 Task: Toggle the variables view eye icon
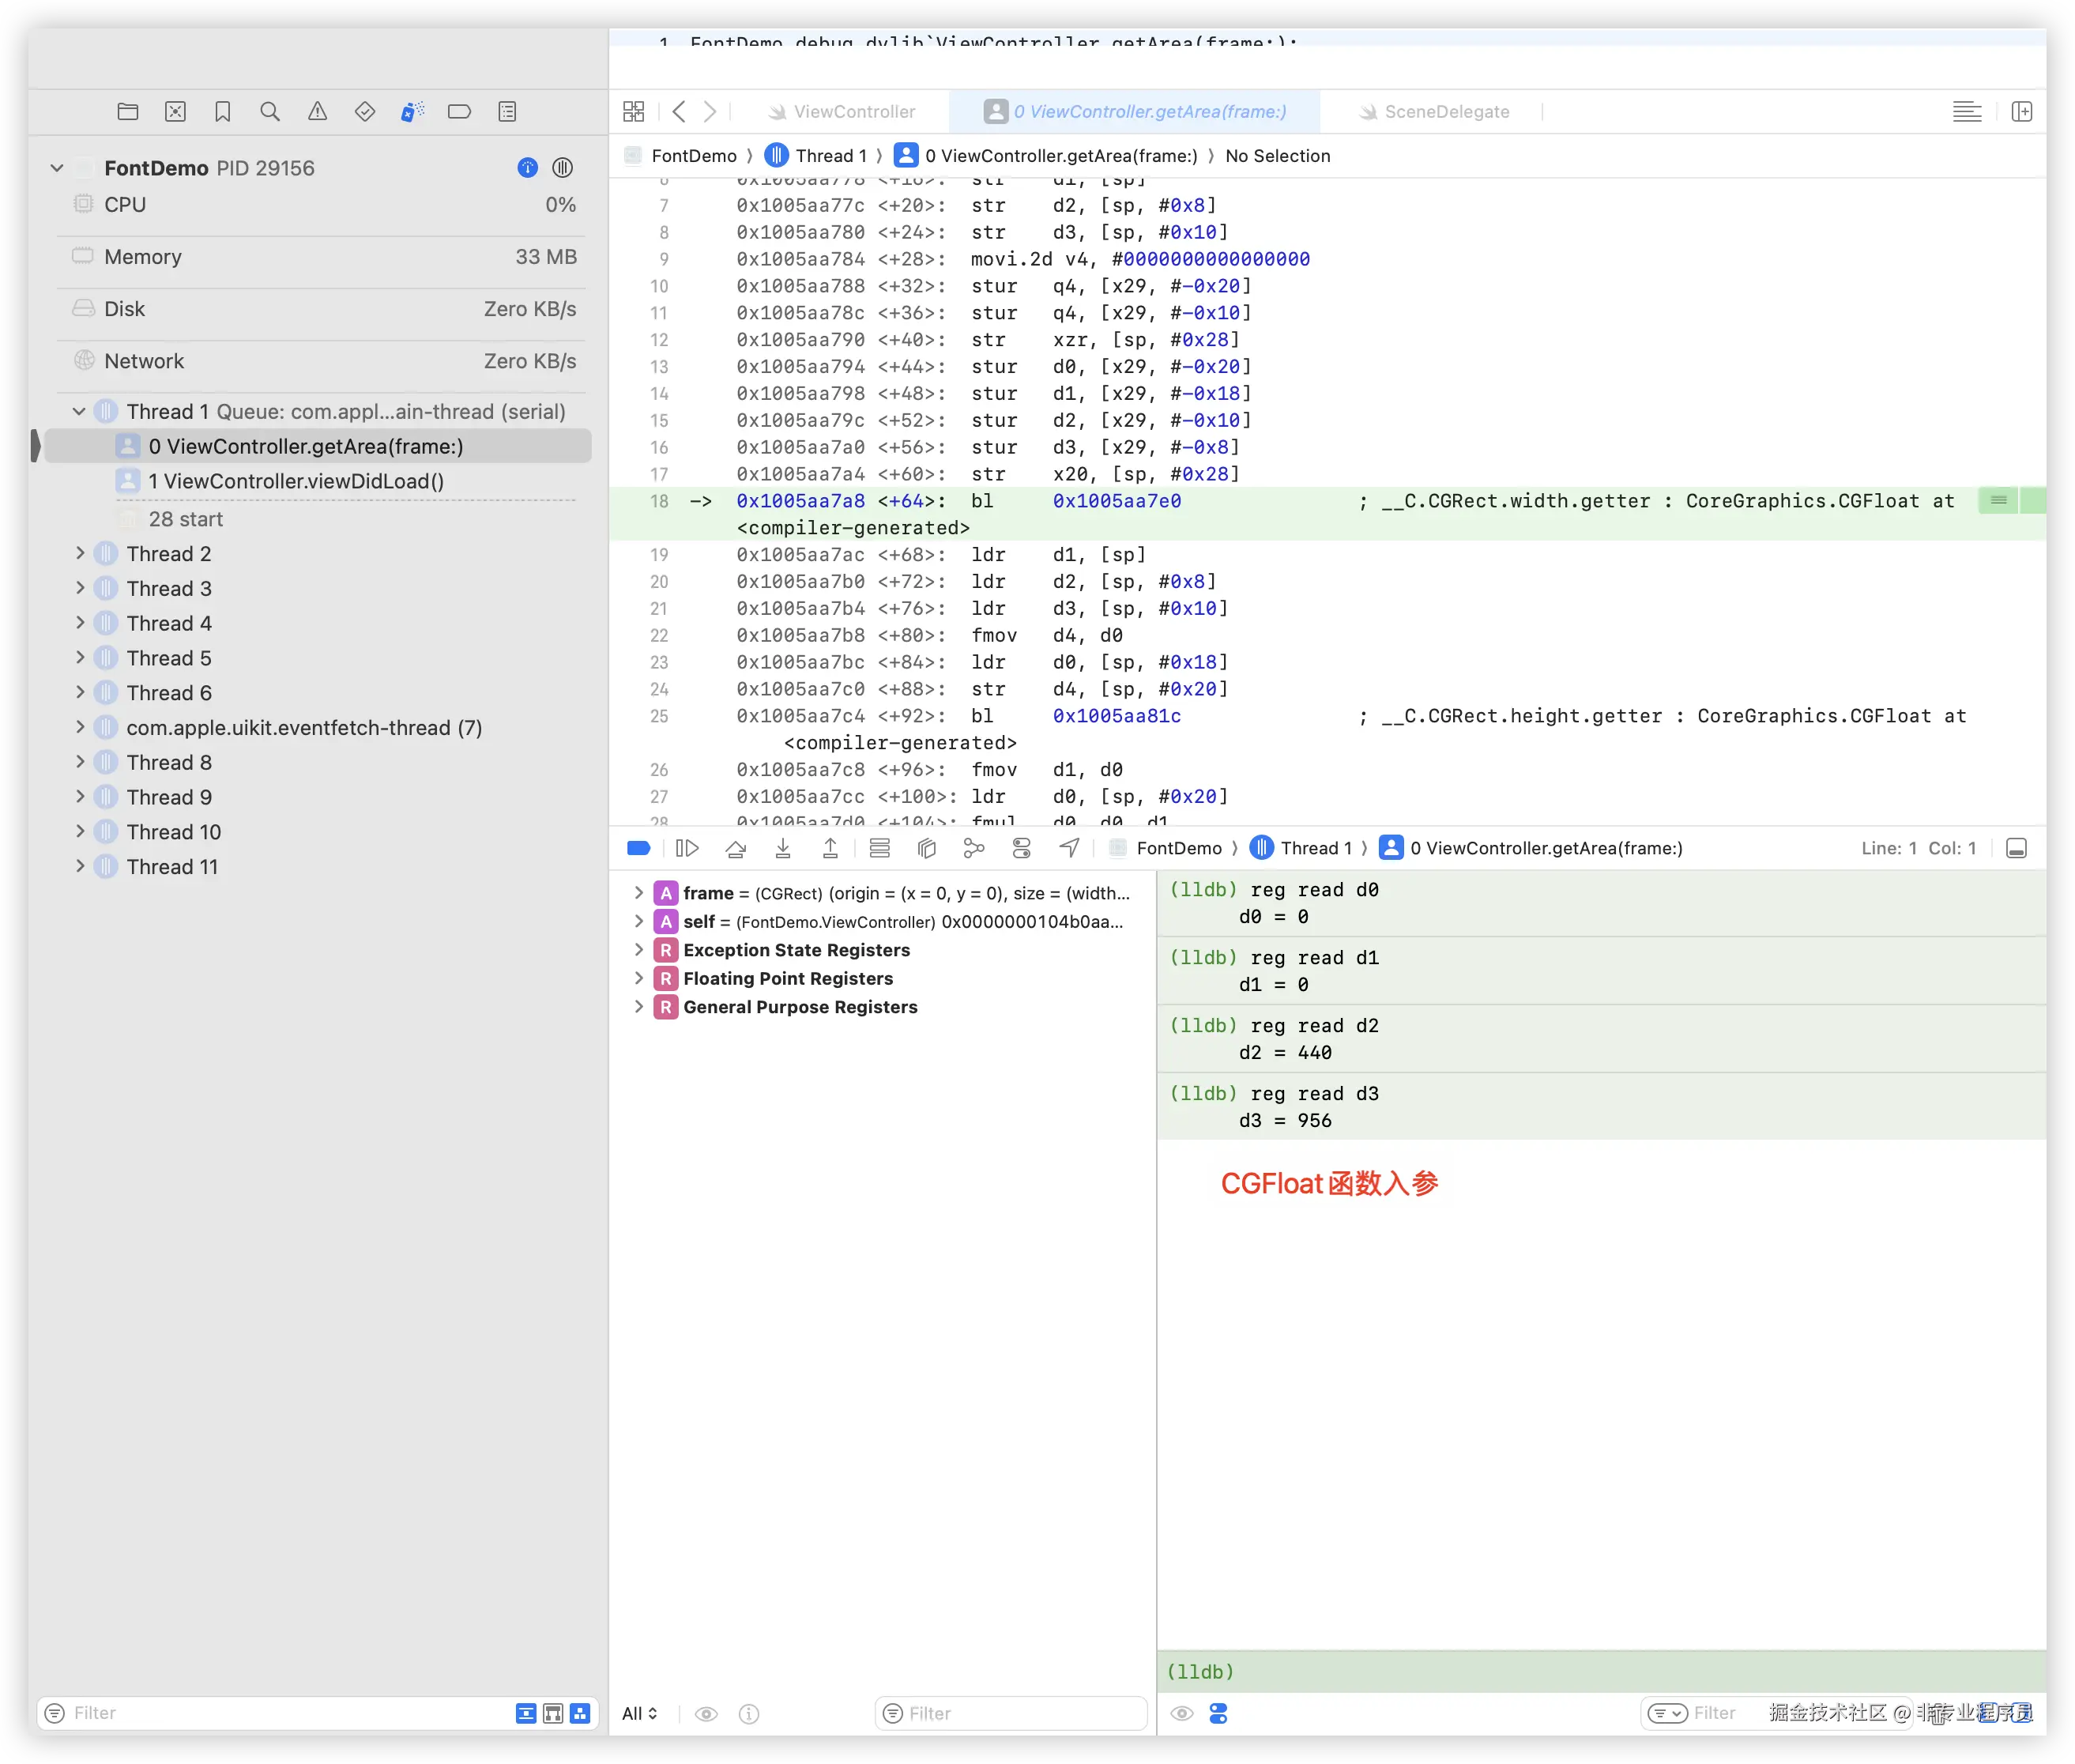706,1714
